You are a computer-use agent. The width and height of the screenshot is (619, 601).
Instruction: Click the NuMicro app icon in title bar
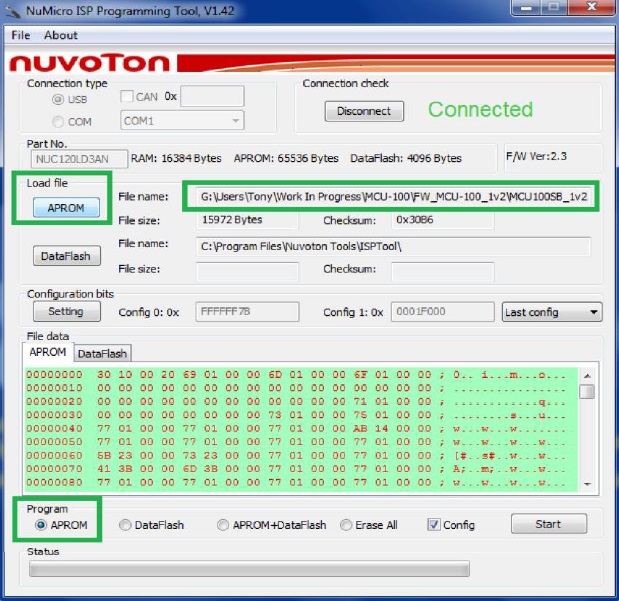(x=13, y=11)
